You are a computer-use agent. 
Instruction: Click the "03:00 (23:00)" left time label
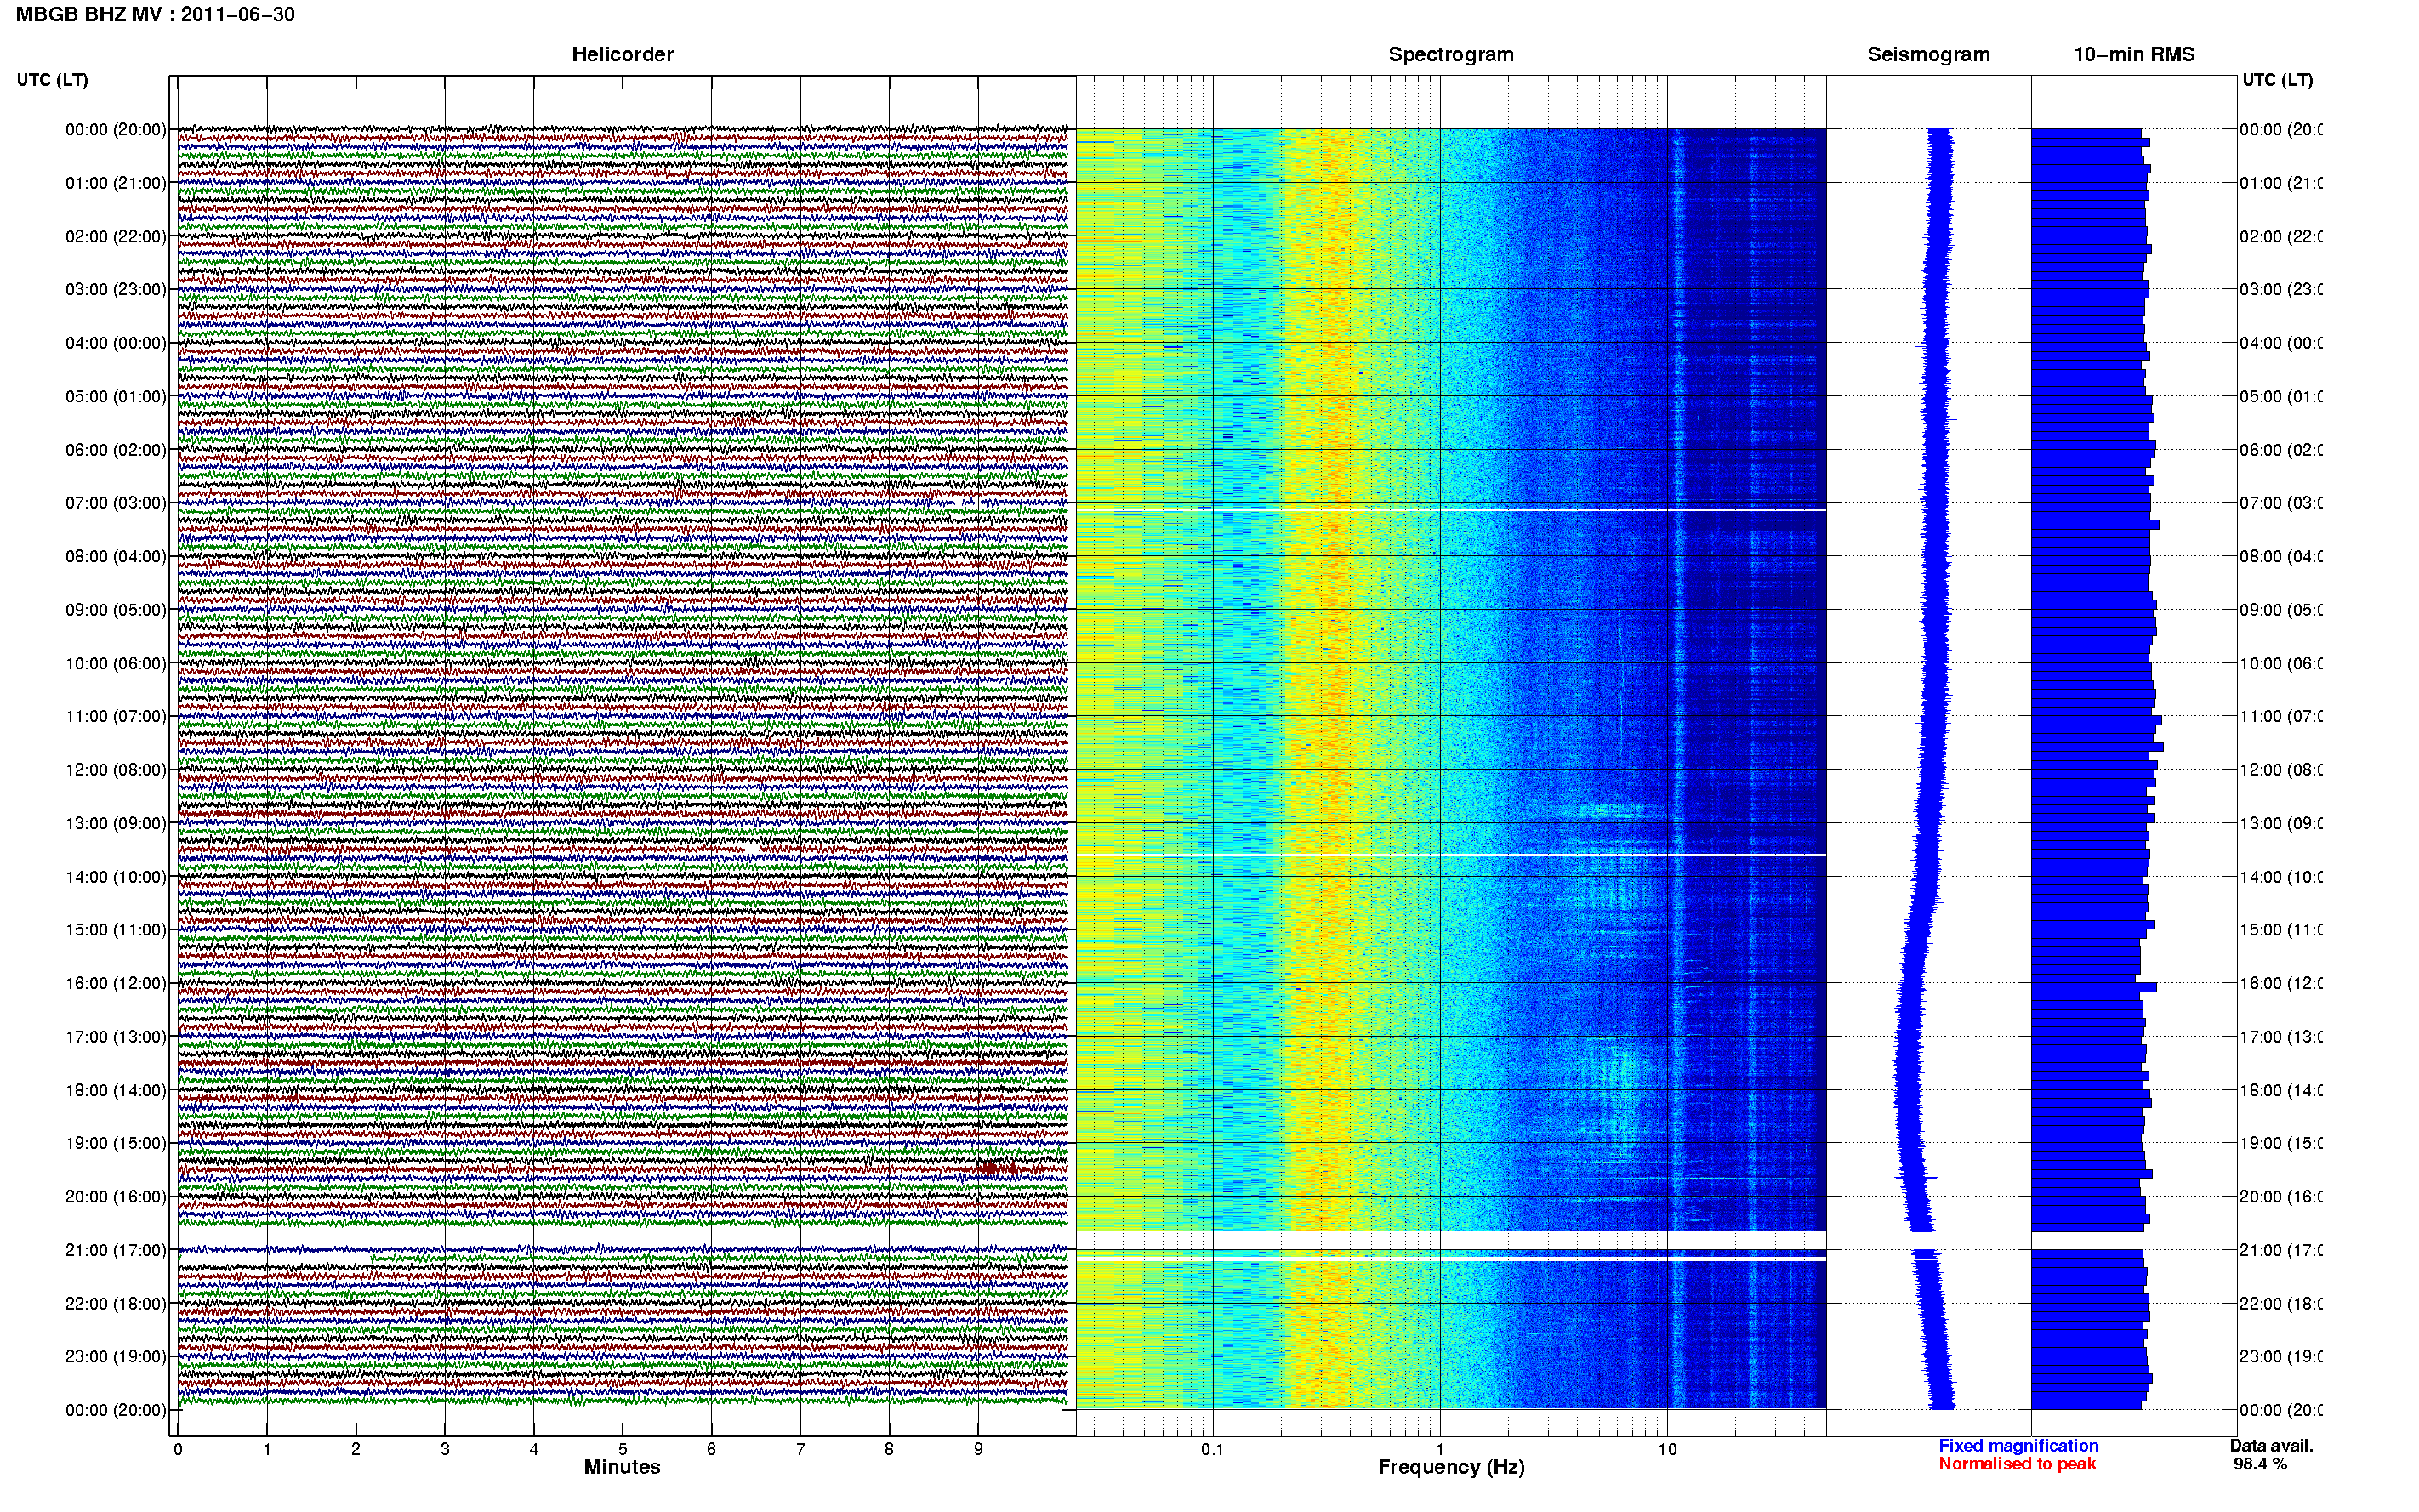116,289
